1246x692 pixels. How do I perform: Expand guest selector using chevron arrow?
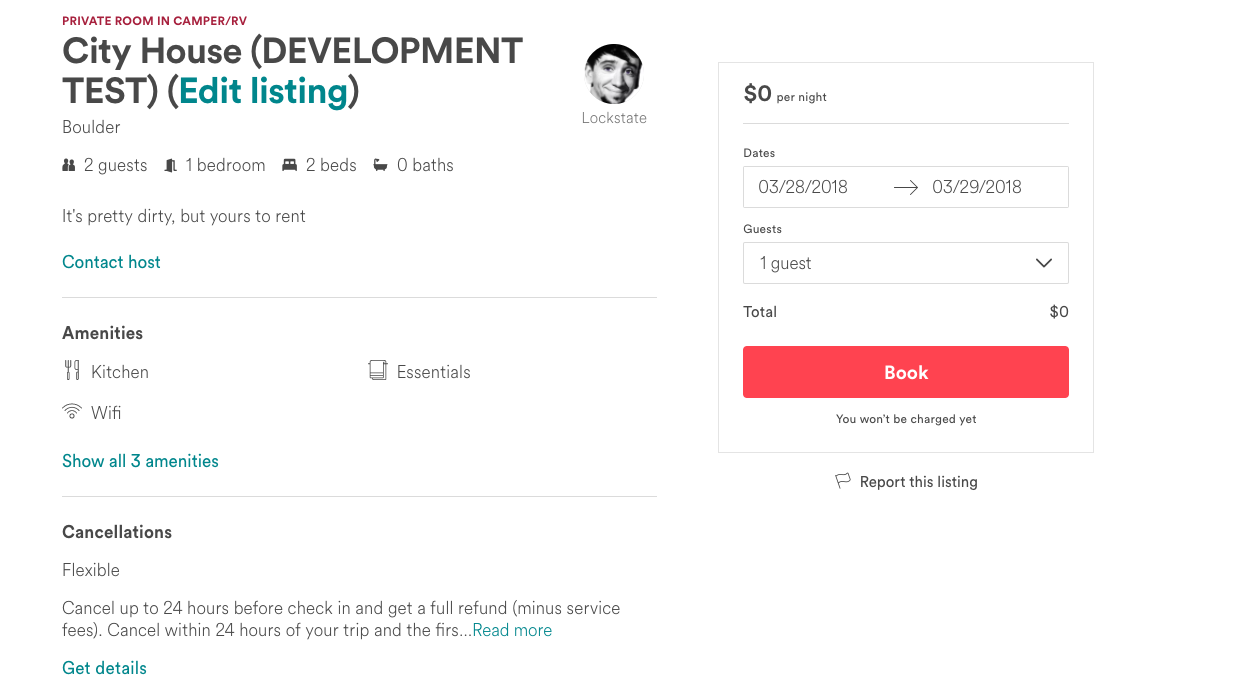click(x=1043, y=263)
